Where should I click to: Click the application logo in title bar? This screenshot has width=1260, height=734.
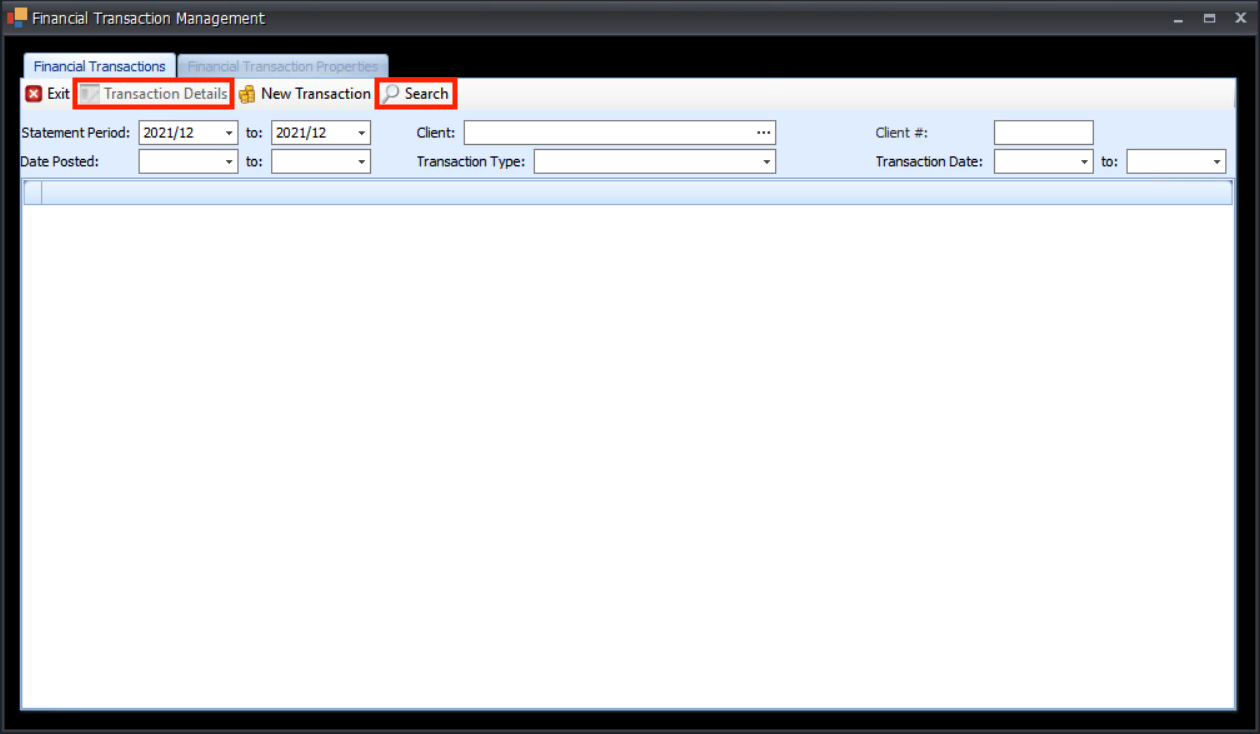point(16,18)
